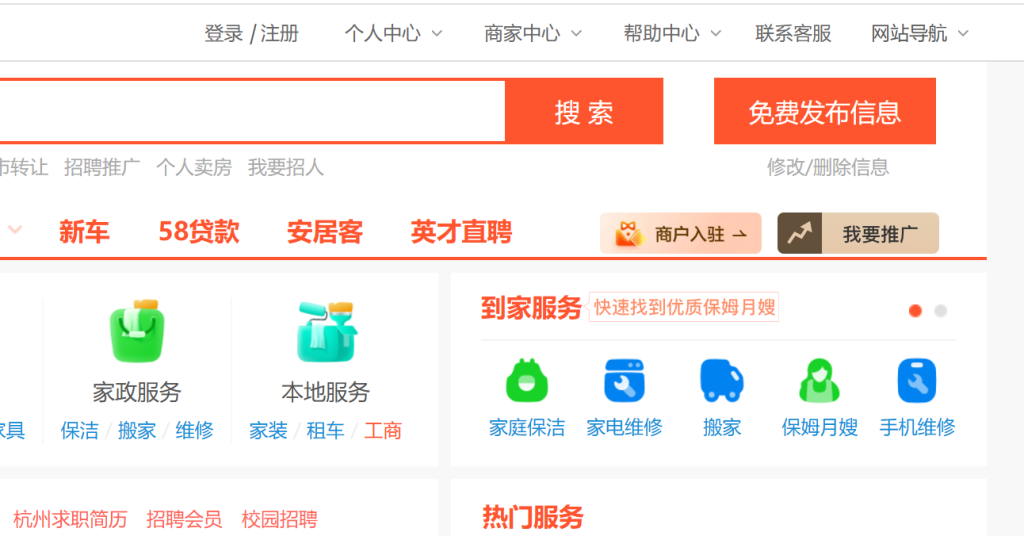This screenshot has width=1024, height=536.
Task: Open the 家政服务 category title
Action: (x=137, y=392)
